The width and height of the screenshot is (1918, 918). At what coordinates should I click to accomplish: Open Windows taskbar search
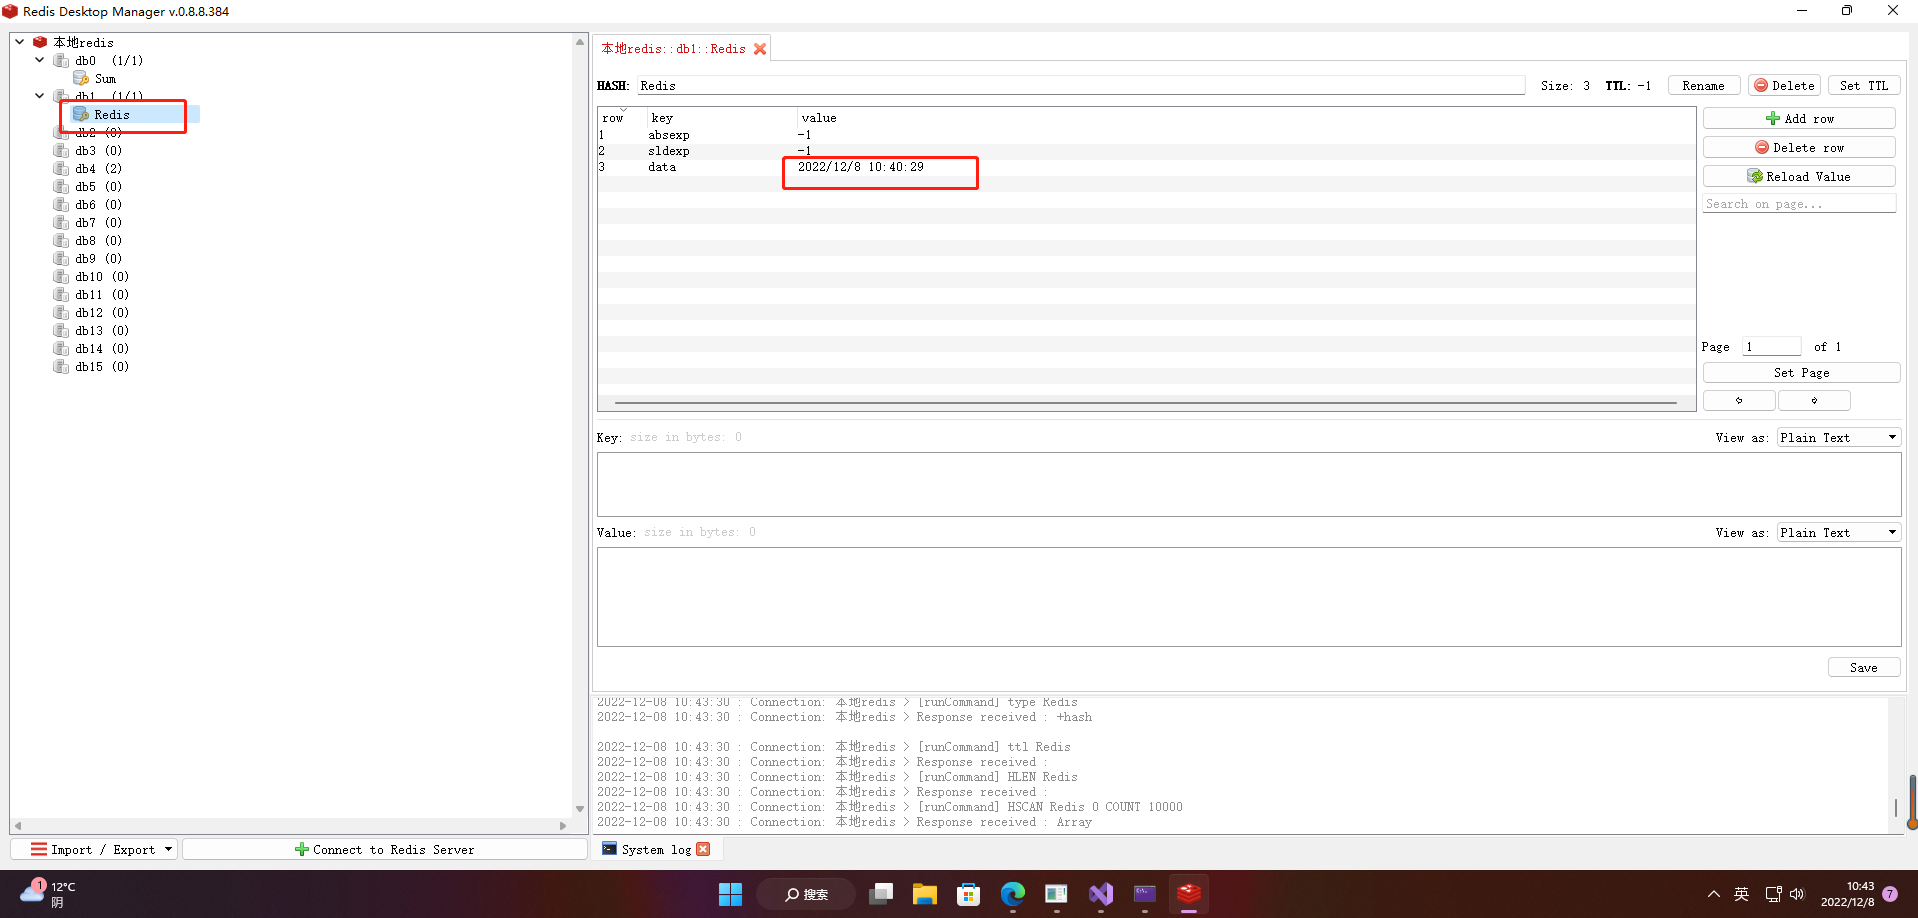[x=806, y=894]
